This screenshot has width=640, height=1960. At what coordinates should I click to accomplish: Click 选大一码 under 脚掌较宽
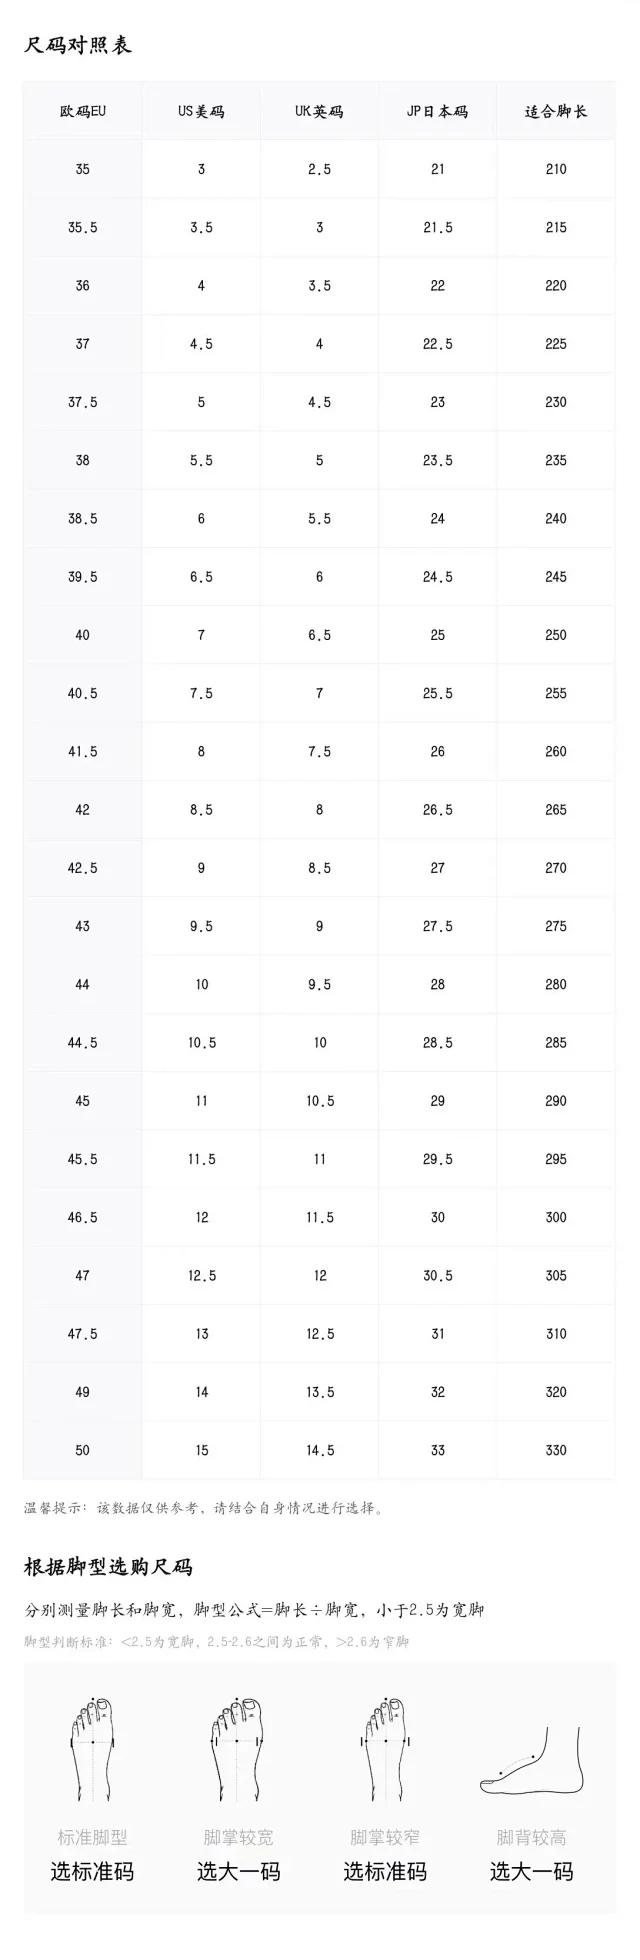pos(238,1872)
